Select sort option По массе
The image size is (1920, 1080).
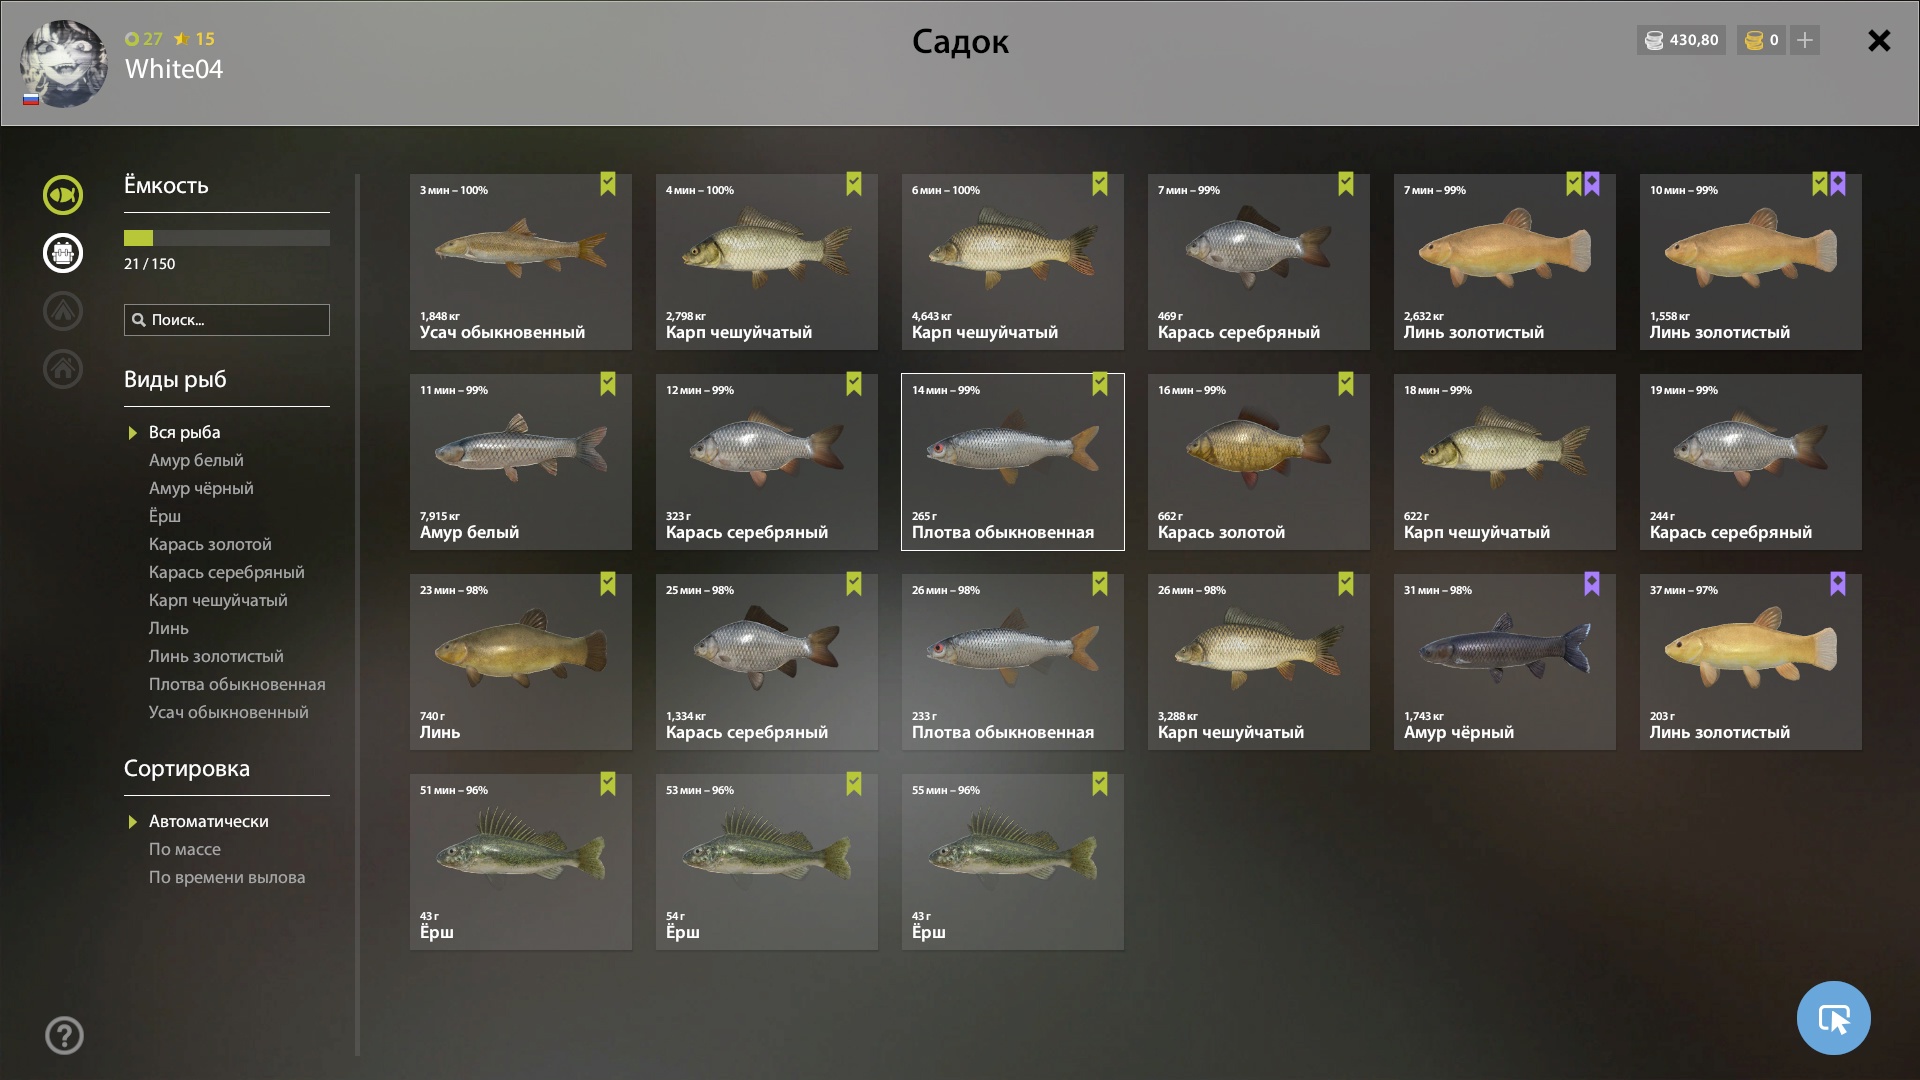[185, 849]
